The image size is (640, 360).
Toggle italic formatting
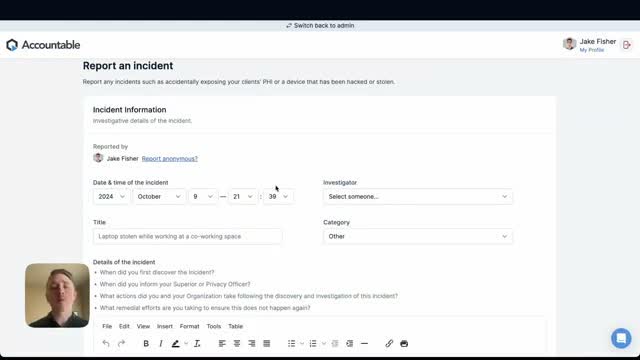(161, 344)
